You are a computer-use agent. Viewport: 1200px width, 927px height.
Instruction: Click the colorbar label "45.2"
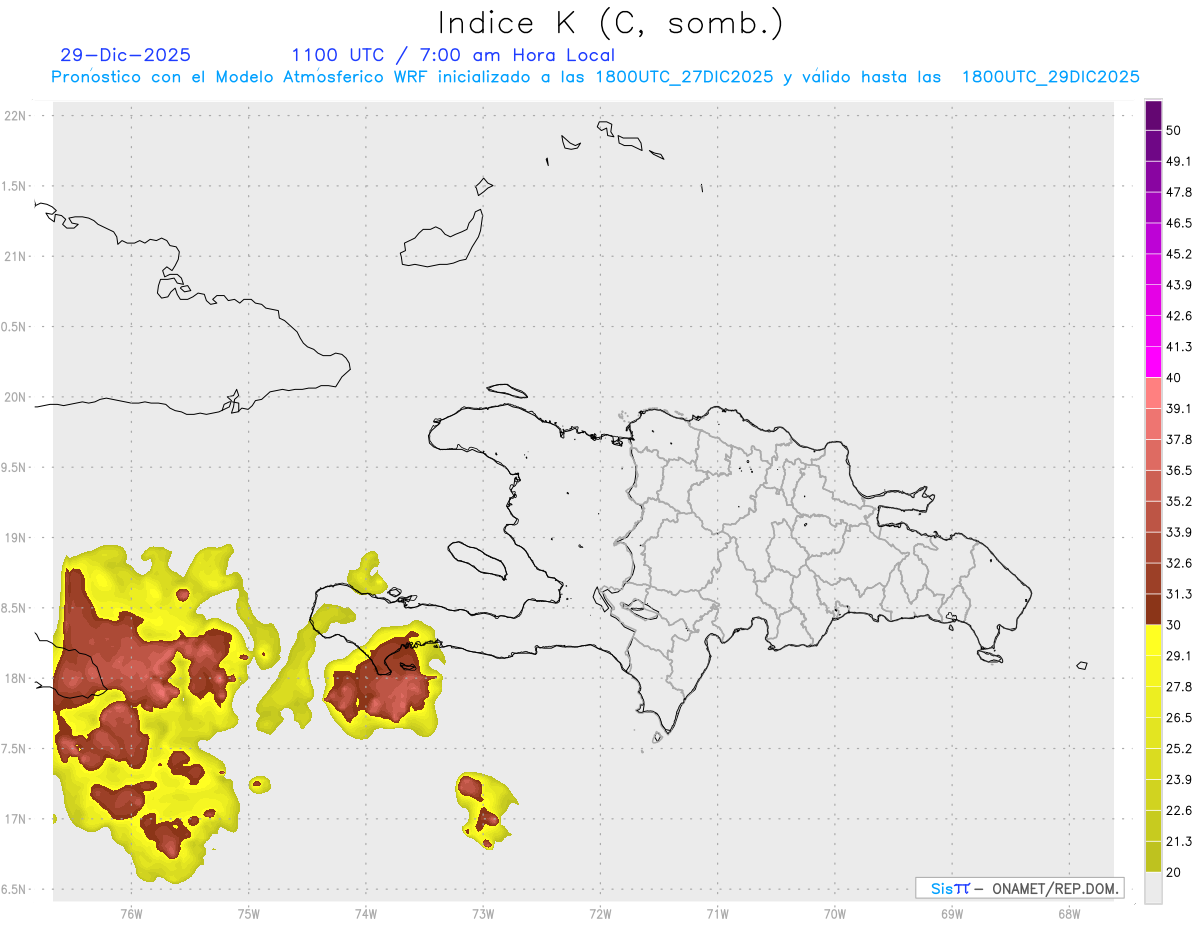click(1179, 254)
